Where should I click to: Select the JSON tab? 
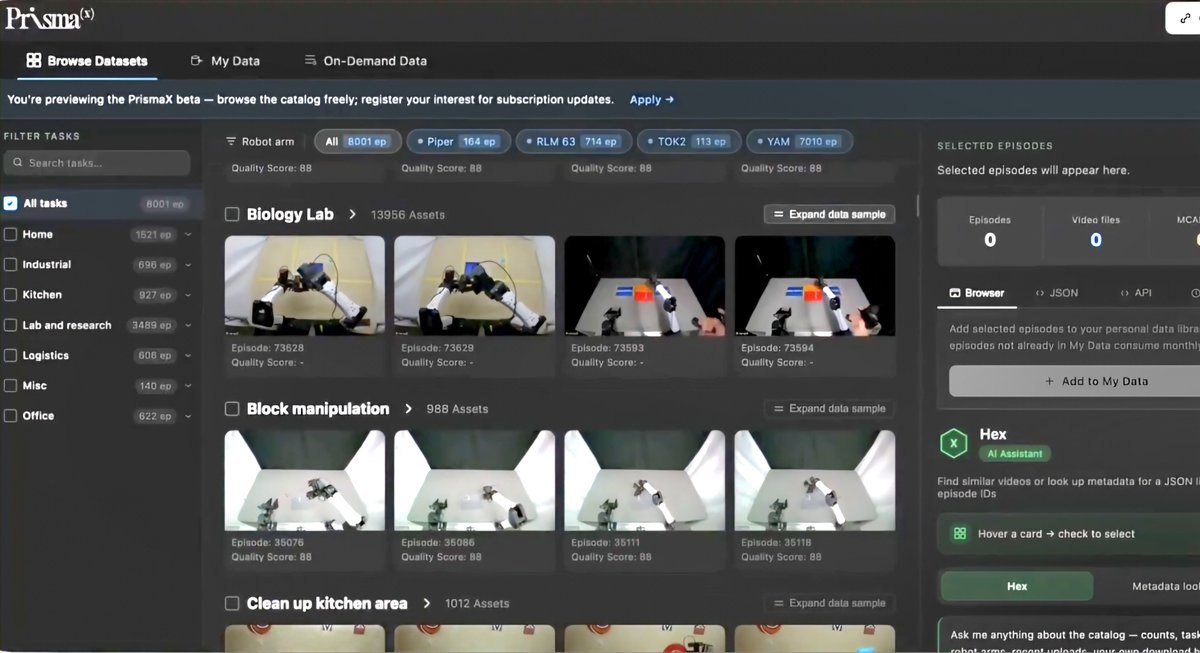(1057, 294)
